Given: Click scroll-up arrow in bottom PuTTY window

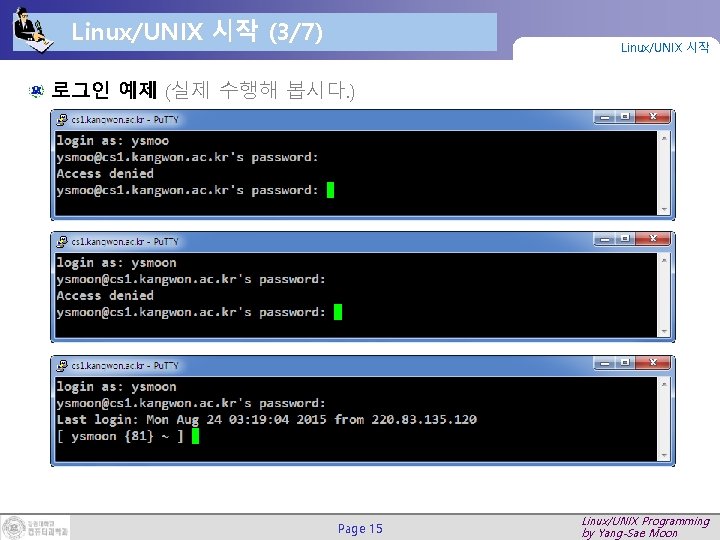Looking at the screenshot, I should click(x=664, y=384).
